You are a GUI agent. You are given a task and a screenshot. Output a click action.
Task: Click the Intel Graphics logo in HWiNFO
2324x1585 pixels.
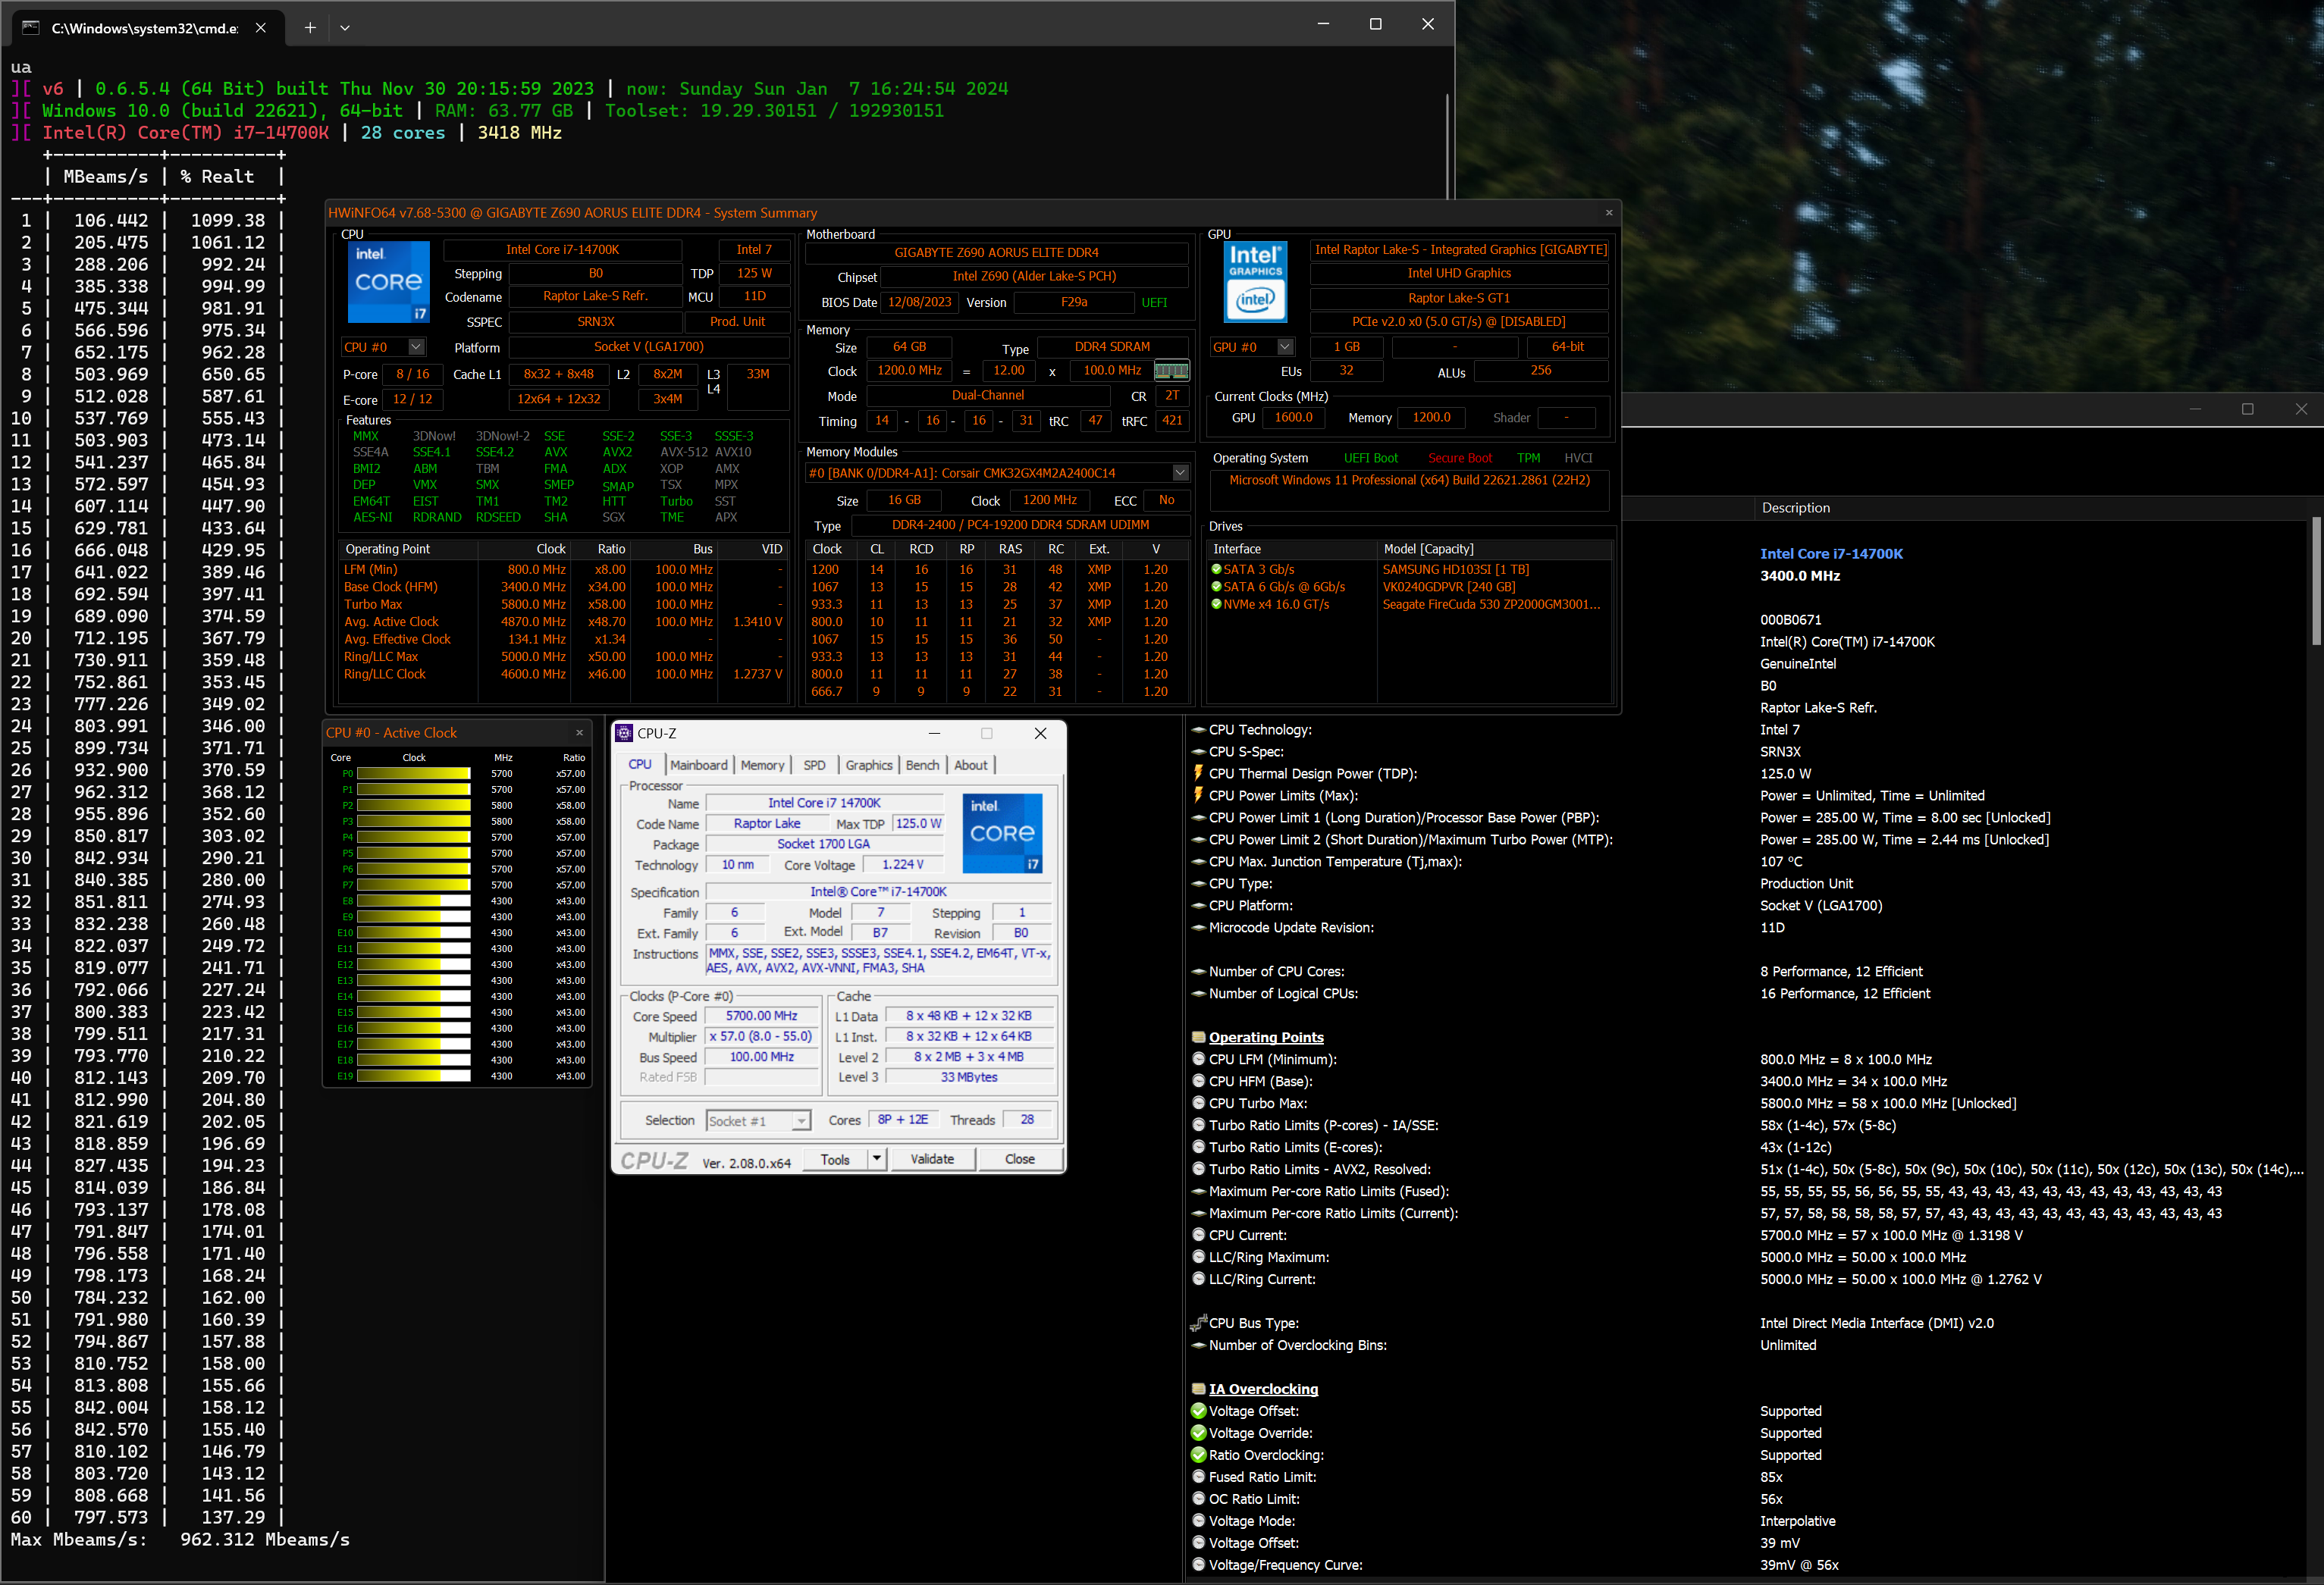[1255, 282]
